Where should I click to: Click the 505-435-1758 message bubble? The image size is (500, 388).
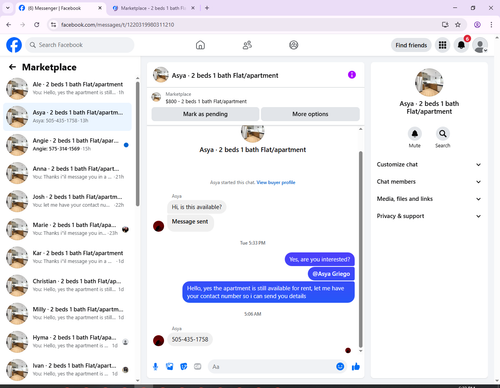[190, 339]
